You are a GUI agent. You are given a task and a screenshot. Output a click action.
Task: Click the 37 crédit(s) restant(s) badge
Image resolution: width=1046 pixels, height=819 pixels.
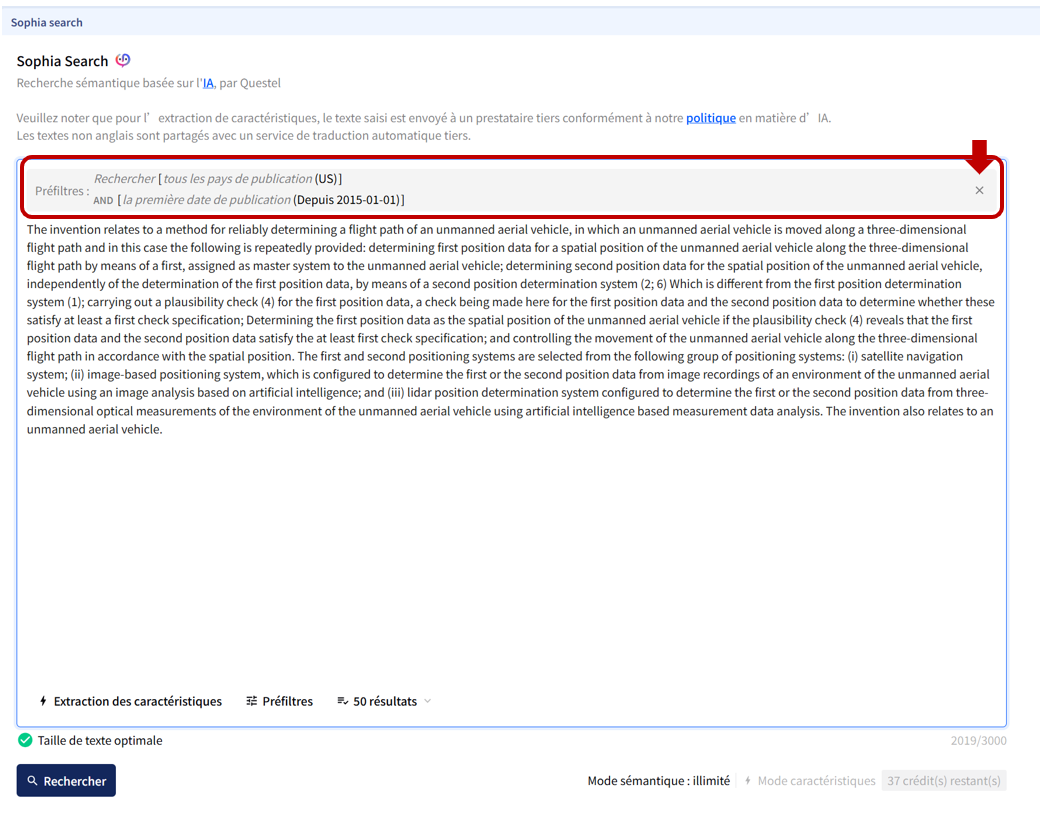pyautogui.click(x=943, y=781)
